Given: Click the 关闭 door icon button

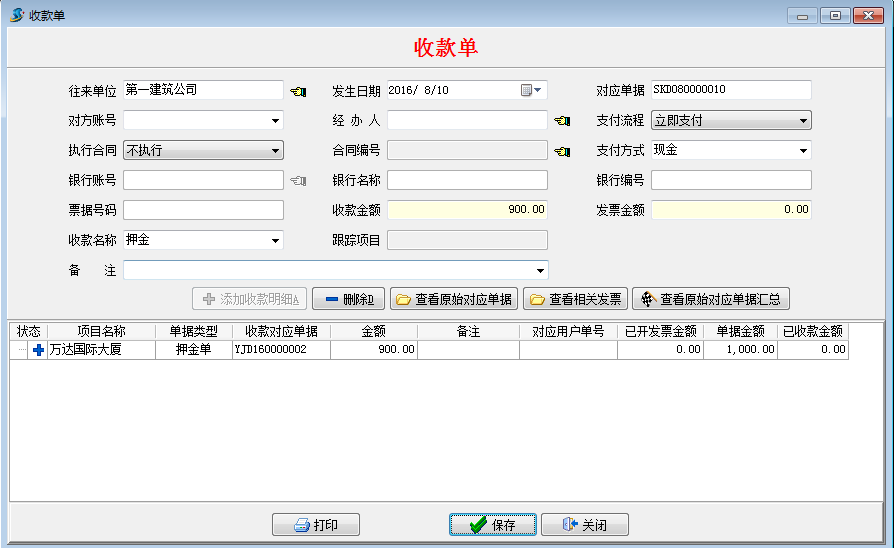Looking at the screenshot, I should coord(584,525).
